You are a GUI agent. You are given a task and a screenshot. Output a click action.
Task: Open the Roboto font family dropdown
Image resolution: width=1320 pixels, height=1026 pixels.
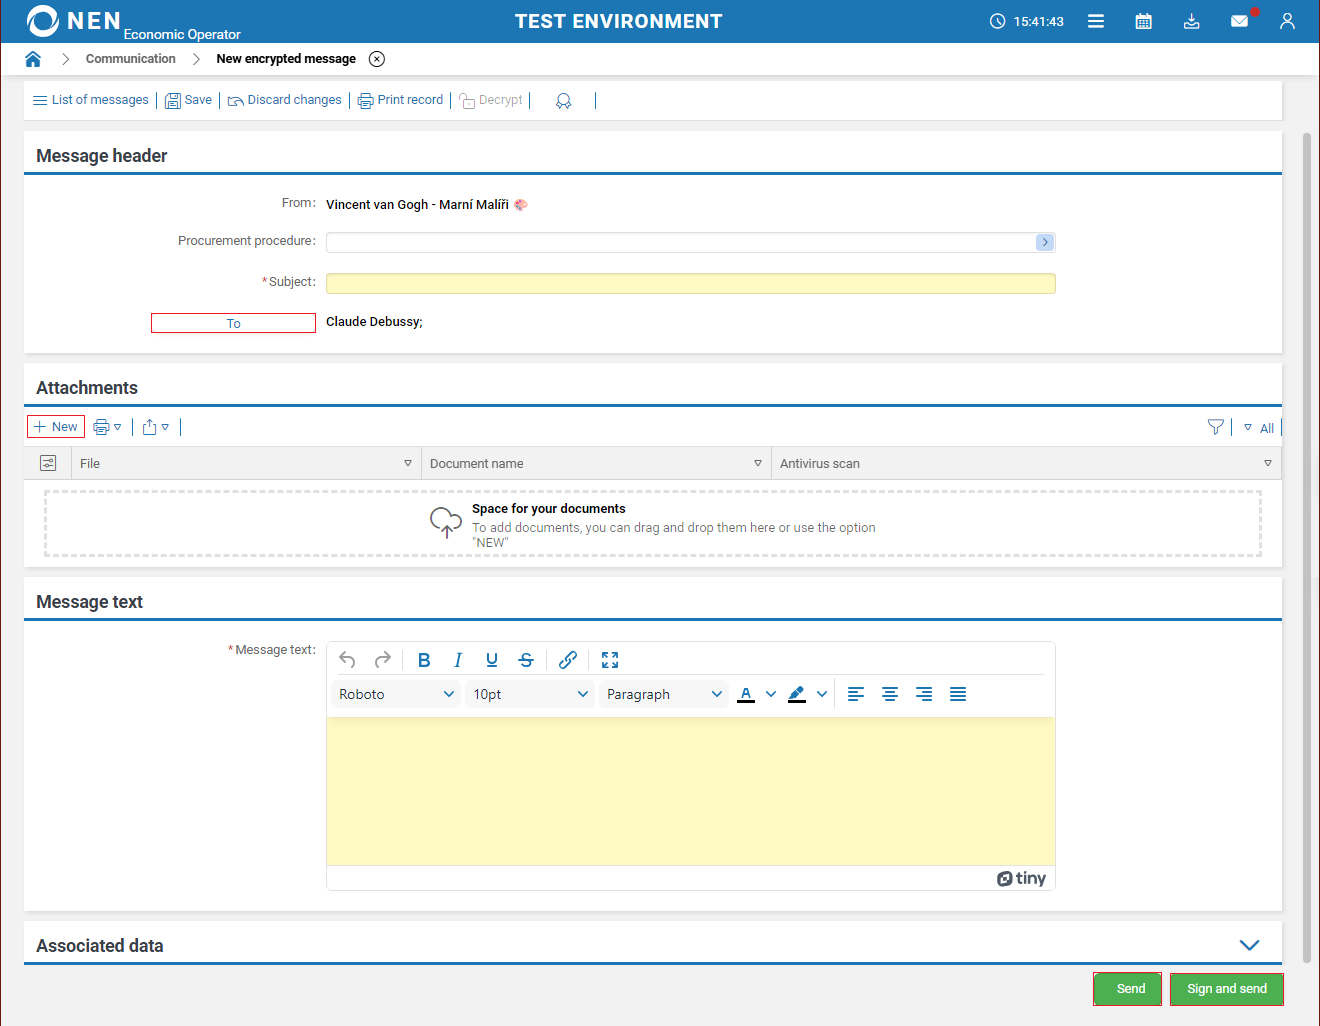tap(396, 694)
